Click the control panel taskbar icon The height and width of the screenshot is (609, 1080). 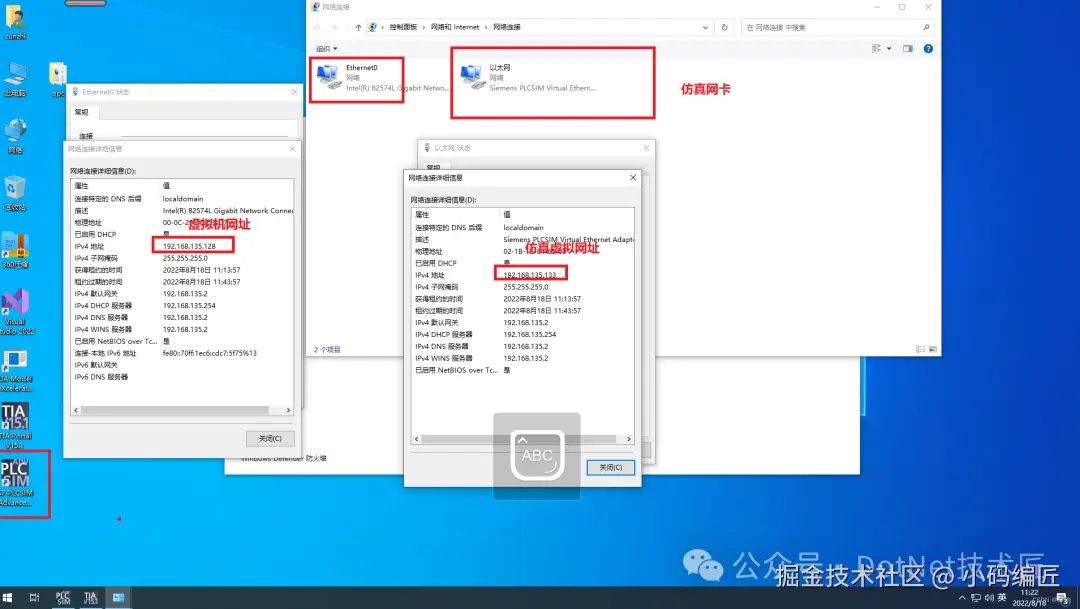click(118, 597)
